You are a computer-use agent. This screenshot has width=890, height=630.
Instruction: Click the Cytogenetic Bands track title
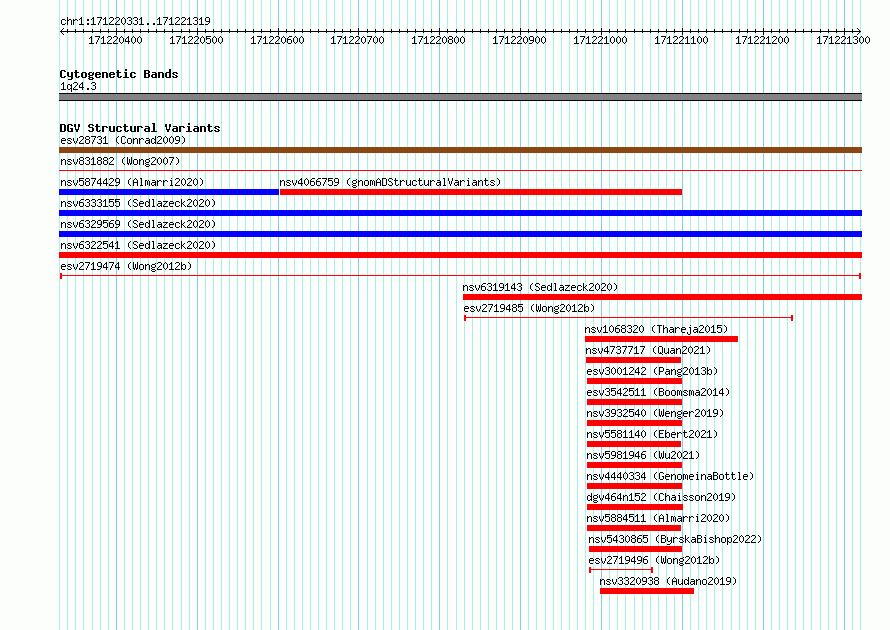[119, 74]
